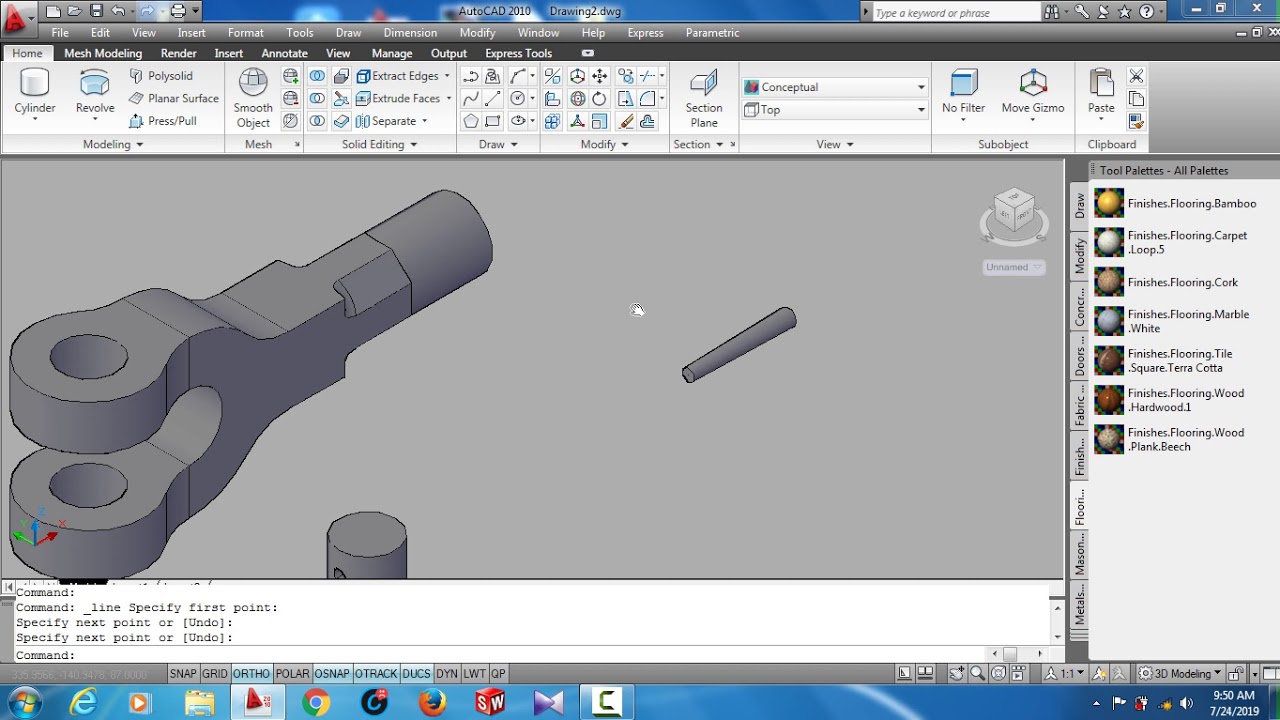Open the 3D Modeling workspace dropdown

tap(1181, 674)
